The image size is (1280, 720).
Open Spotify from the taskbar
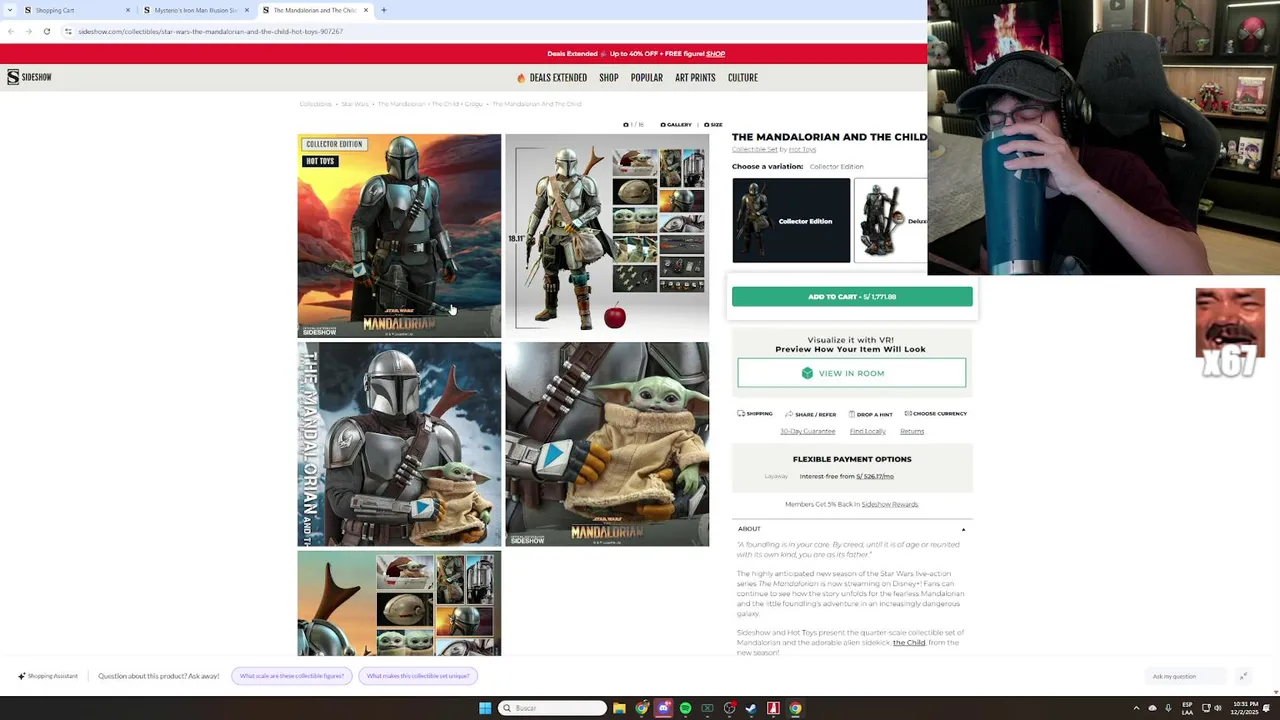tap(685, 708)
